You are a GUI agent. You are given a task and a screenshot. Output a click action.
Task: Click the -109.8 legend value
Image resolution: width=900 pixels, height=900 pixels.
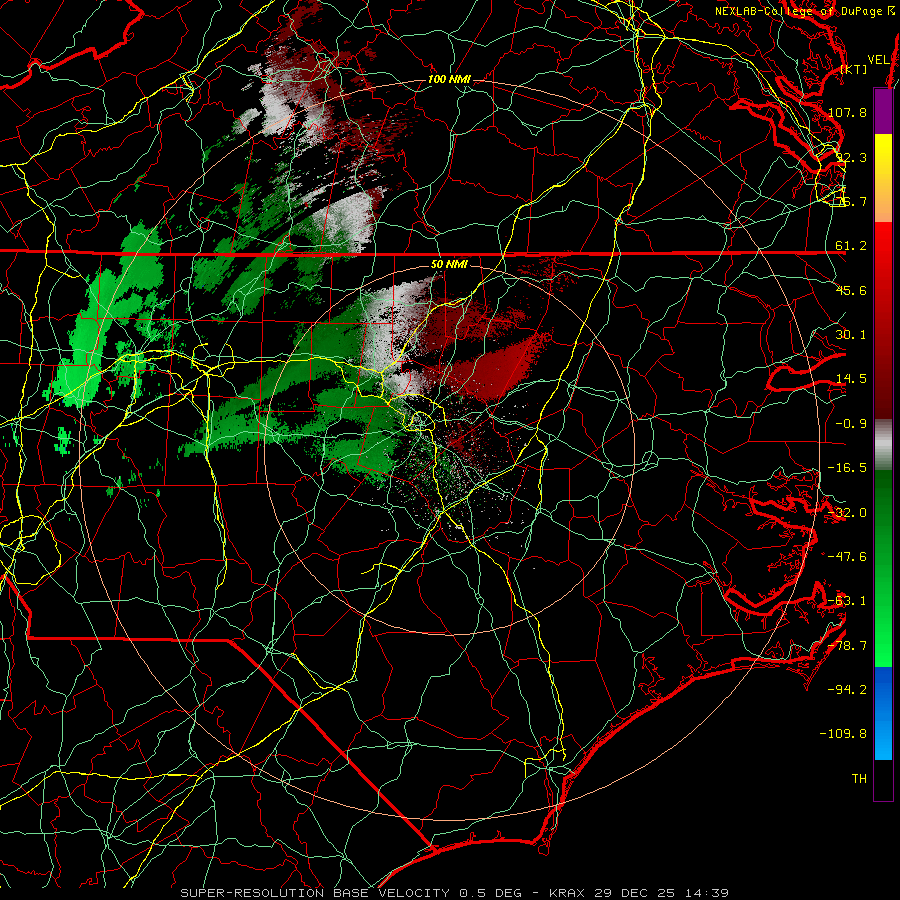[844, 734]
